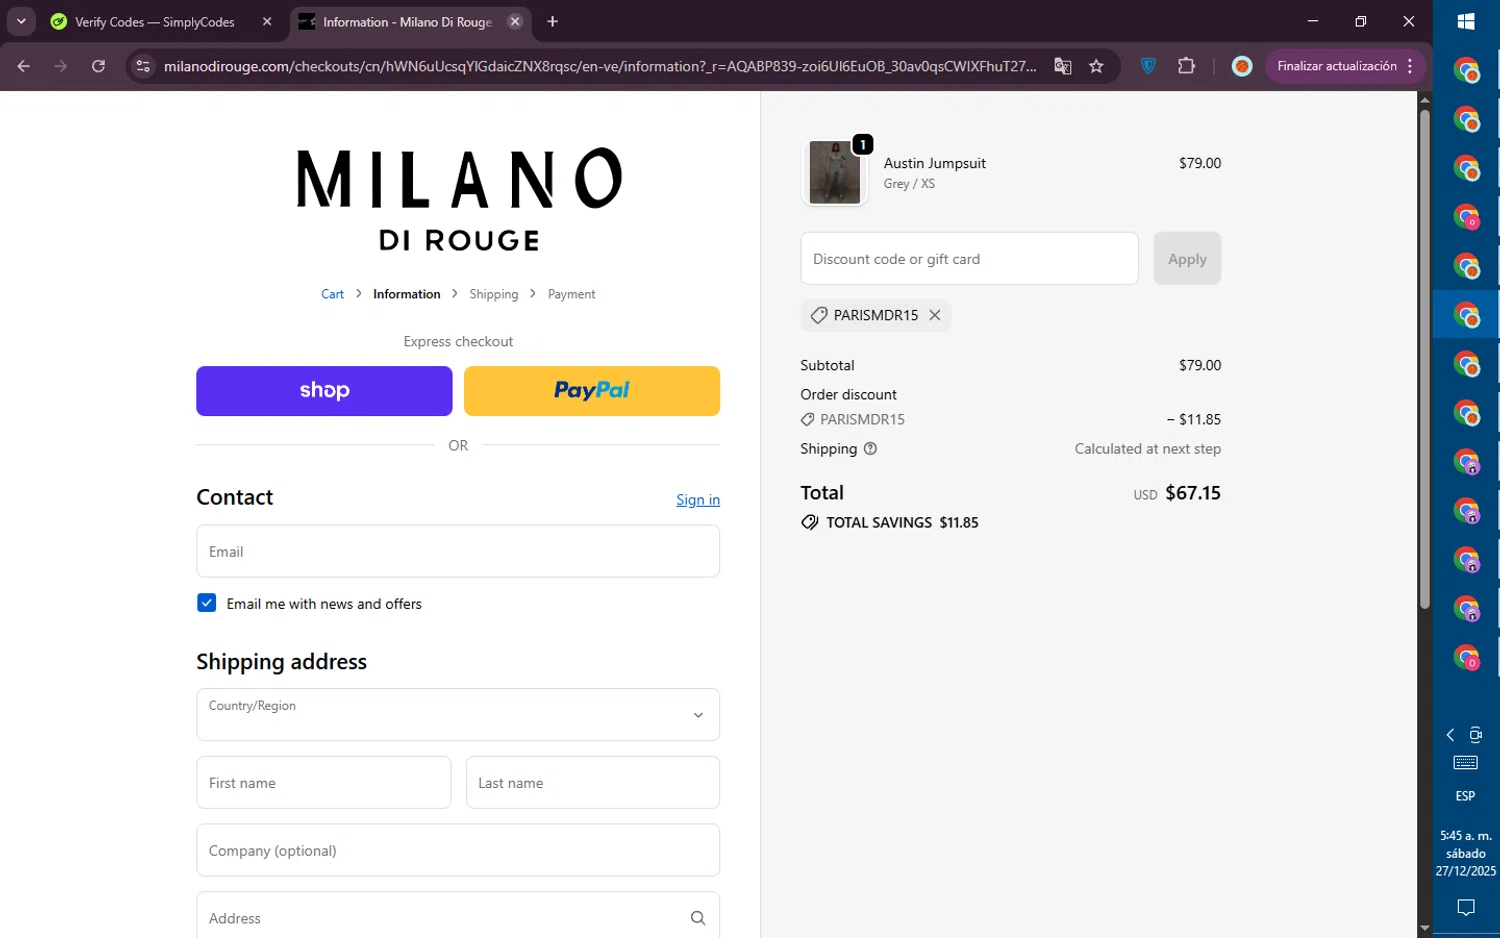Close the Milano Di Rouge tab
This screenshot has height=938, width=1500.
click(x=515, y=21)
